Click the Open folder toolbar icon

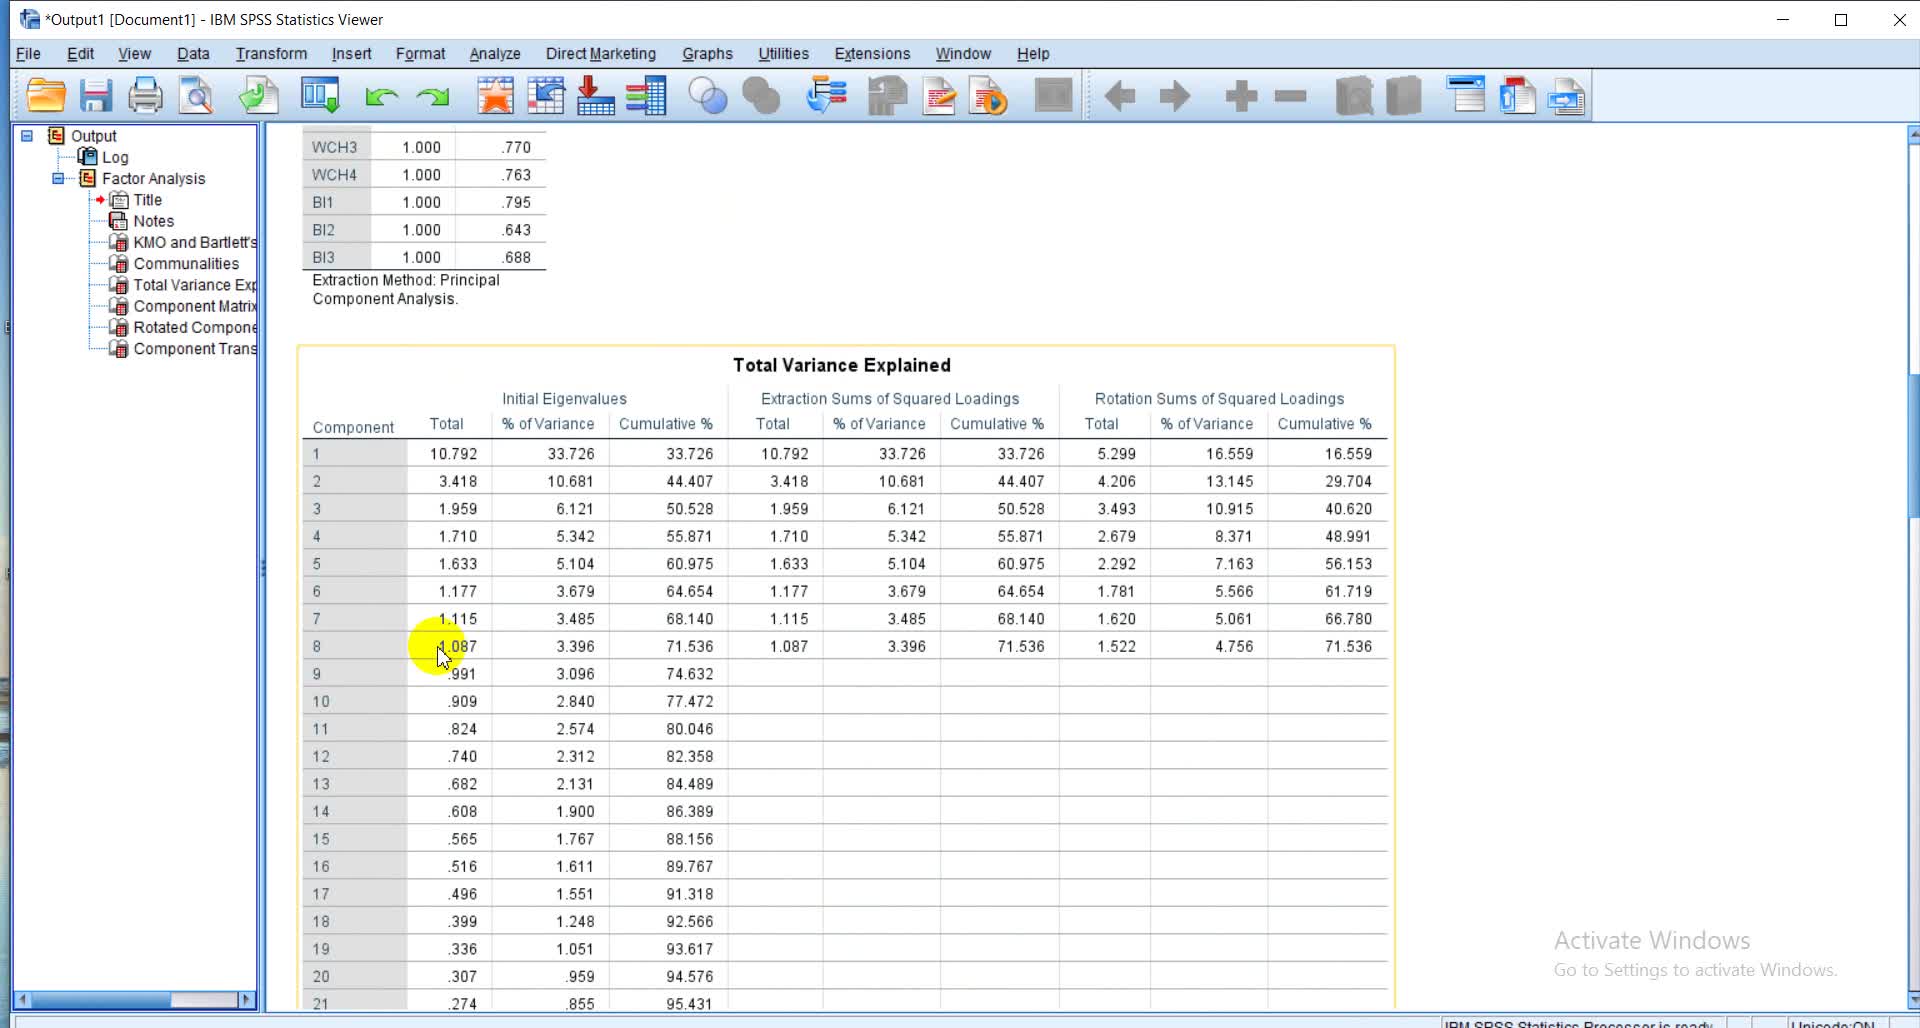(x=46, y=96)
